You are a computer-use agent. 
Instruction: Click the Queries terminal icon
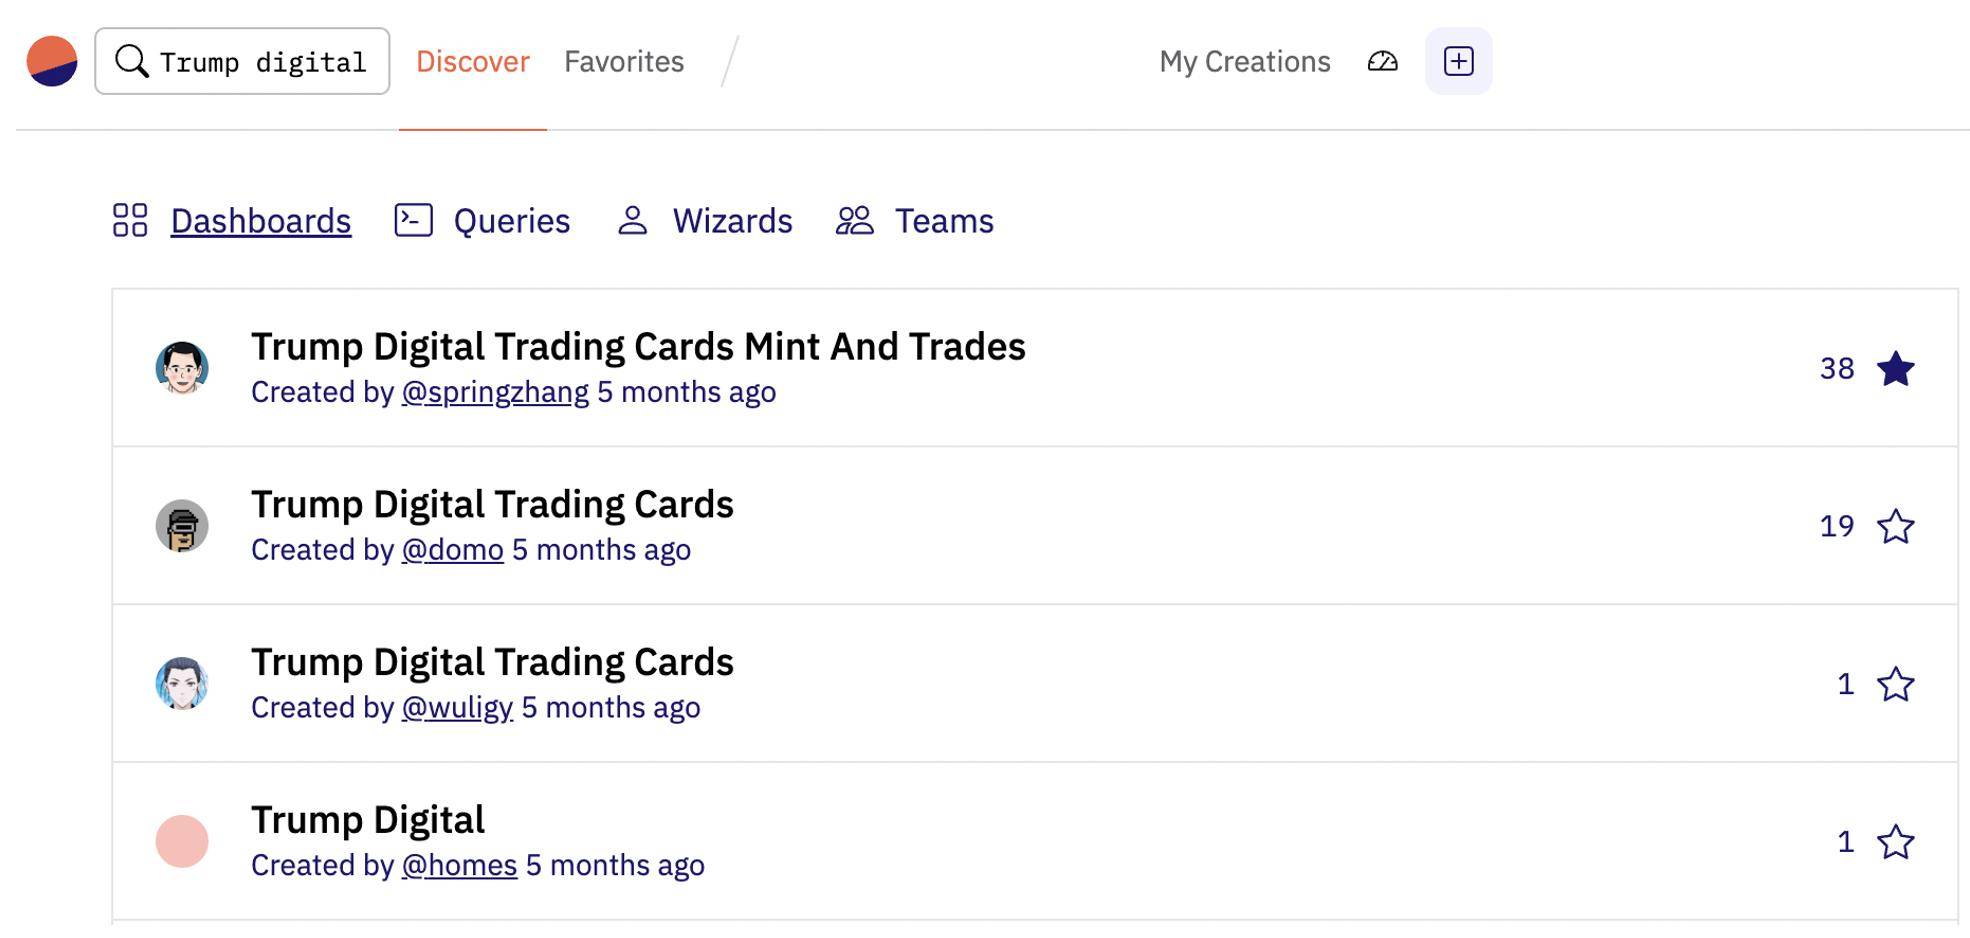[413, 220]
